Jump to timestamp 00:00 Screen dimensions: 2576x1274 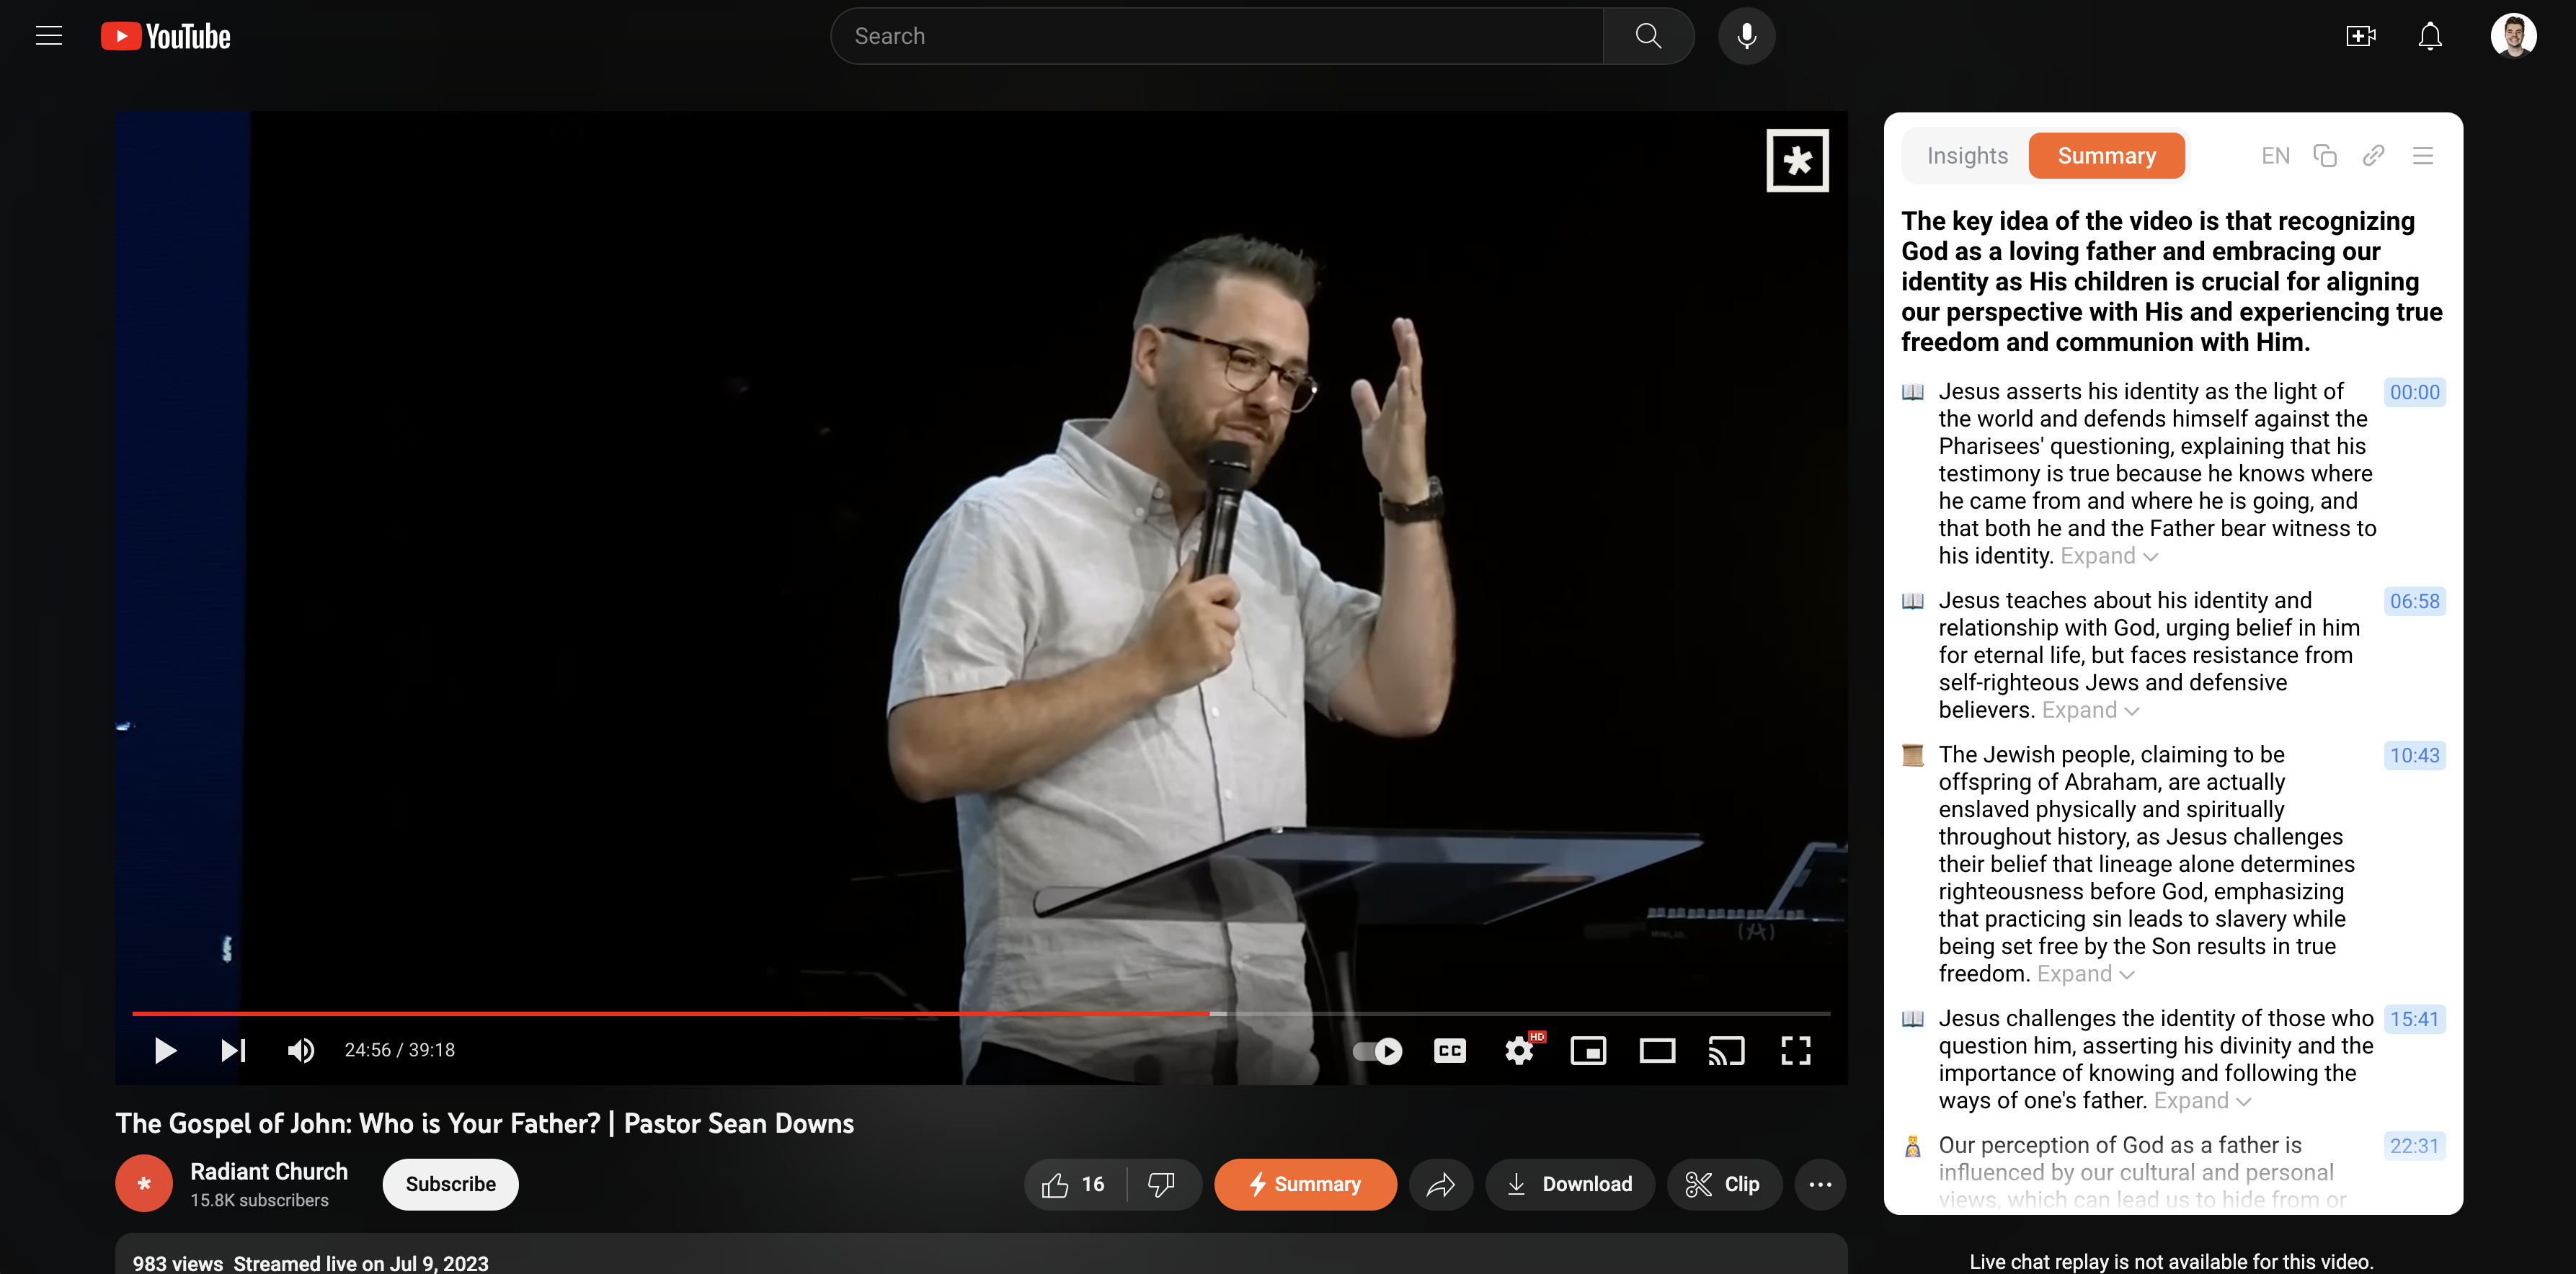pyautogui.click(x=2414, y=392)
